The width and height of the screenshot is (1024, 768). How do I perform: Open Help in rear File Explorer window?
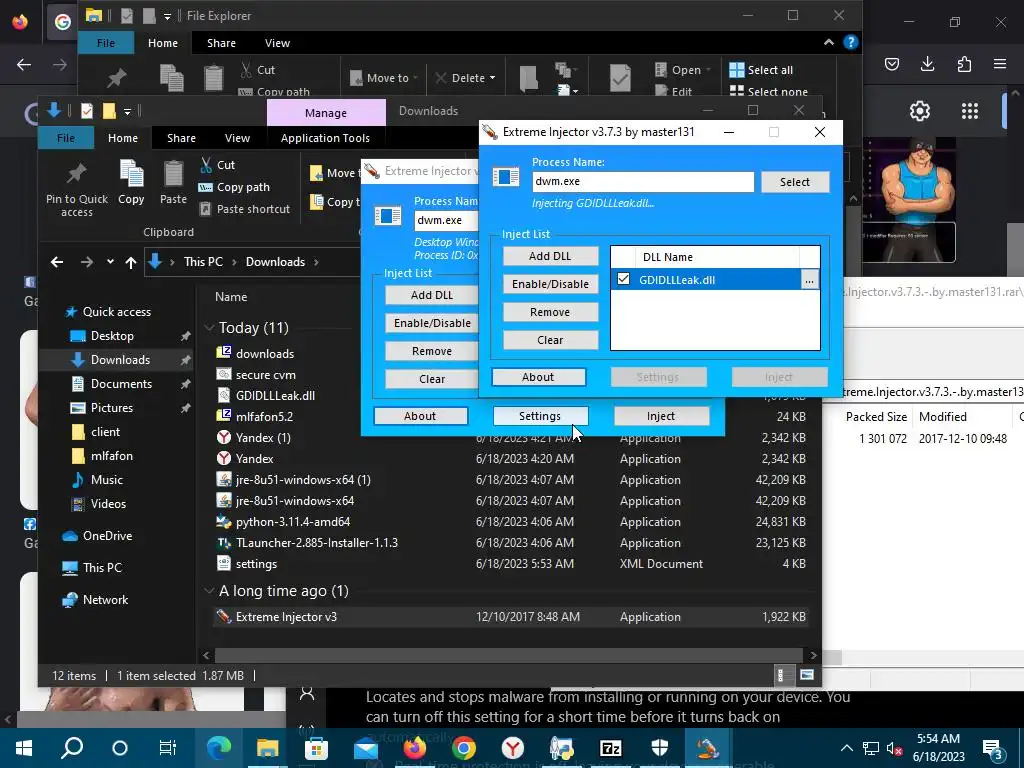point(850,42)
